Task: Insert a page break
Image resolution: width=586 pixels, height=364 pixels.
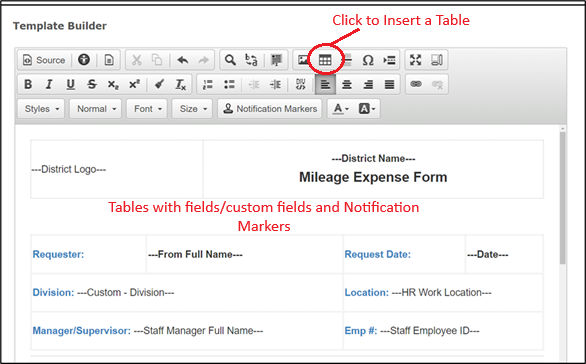Action: tap(389, 60)
